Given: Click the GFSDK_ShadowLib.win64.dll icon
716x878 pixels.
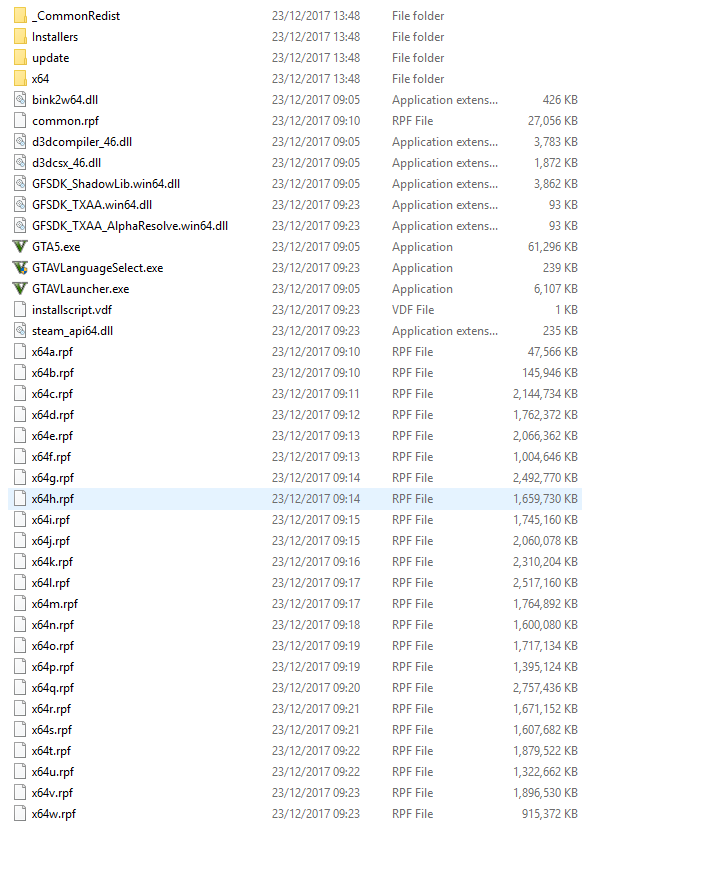Looking at the screenshot, I should (x=20, y=184).
